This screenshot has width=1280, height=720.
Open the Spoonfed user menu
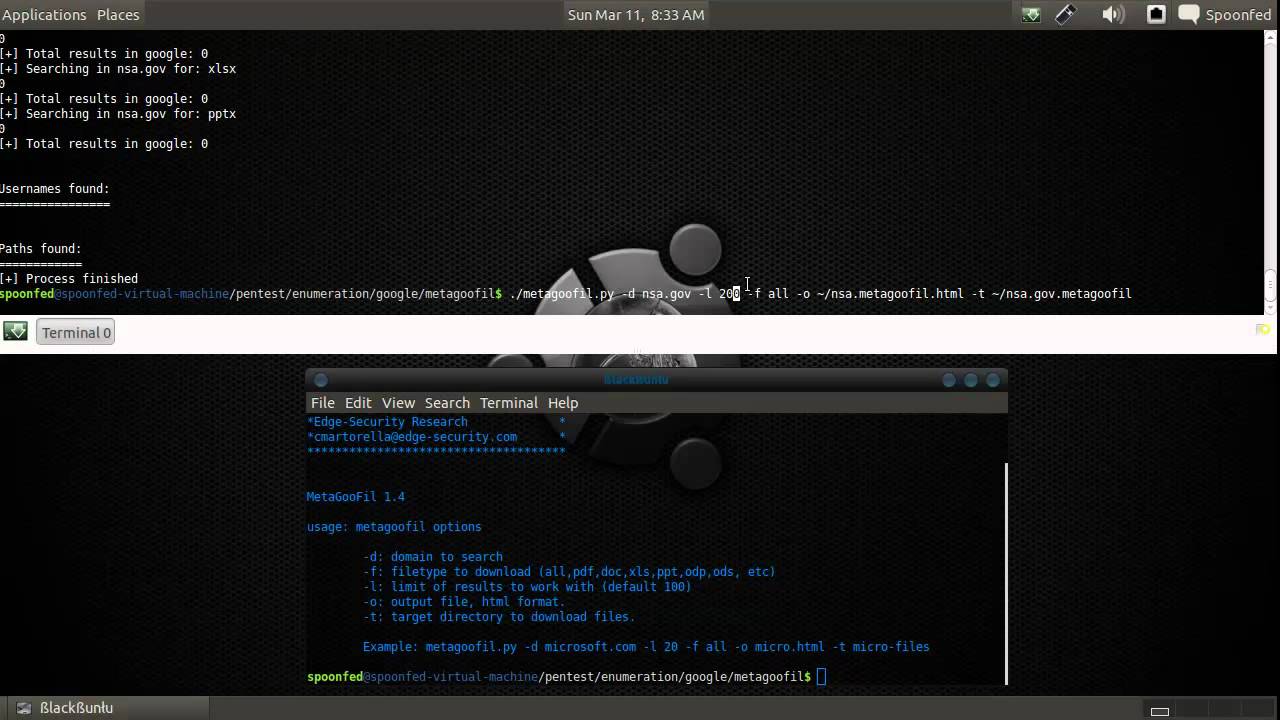1238,15
